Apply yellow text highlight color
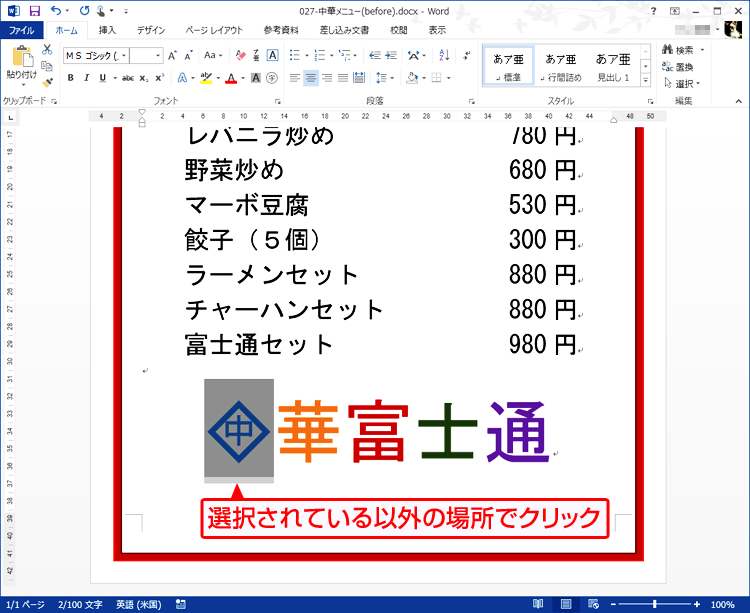 pos(206,78)
